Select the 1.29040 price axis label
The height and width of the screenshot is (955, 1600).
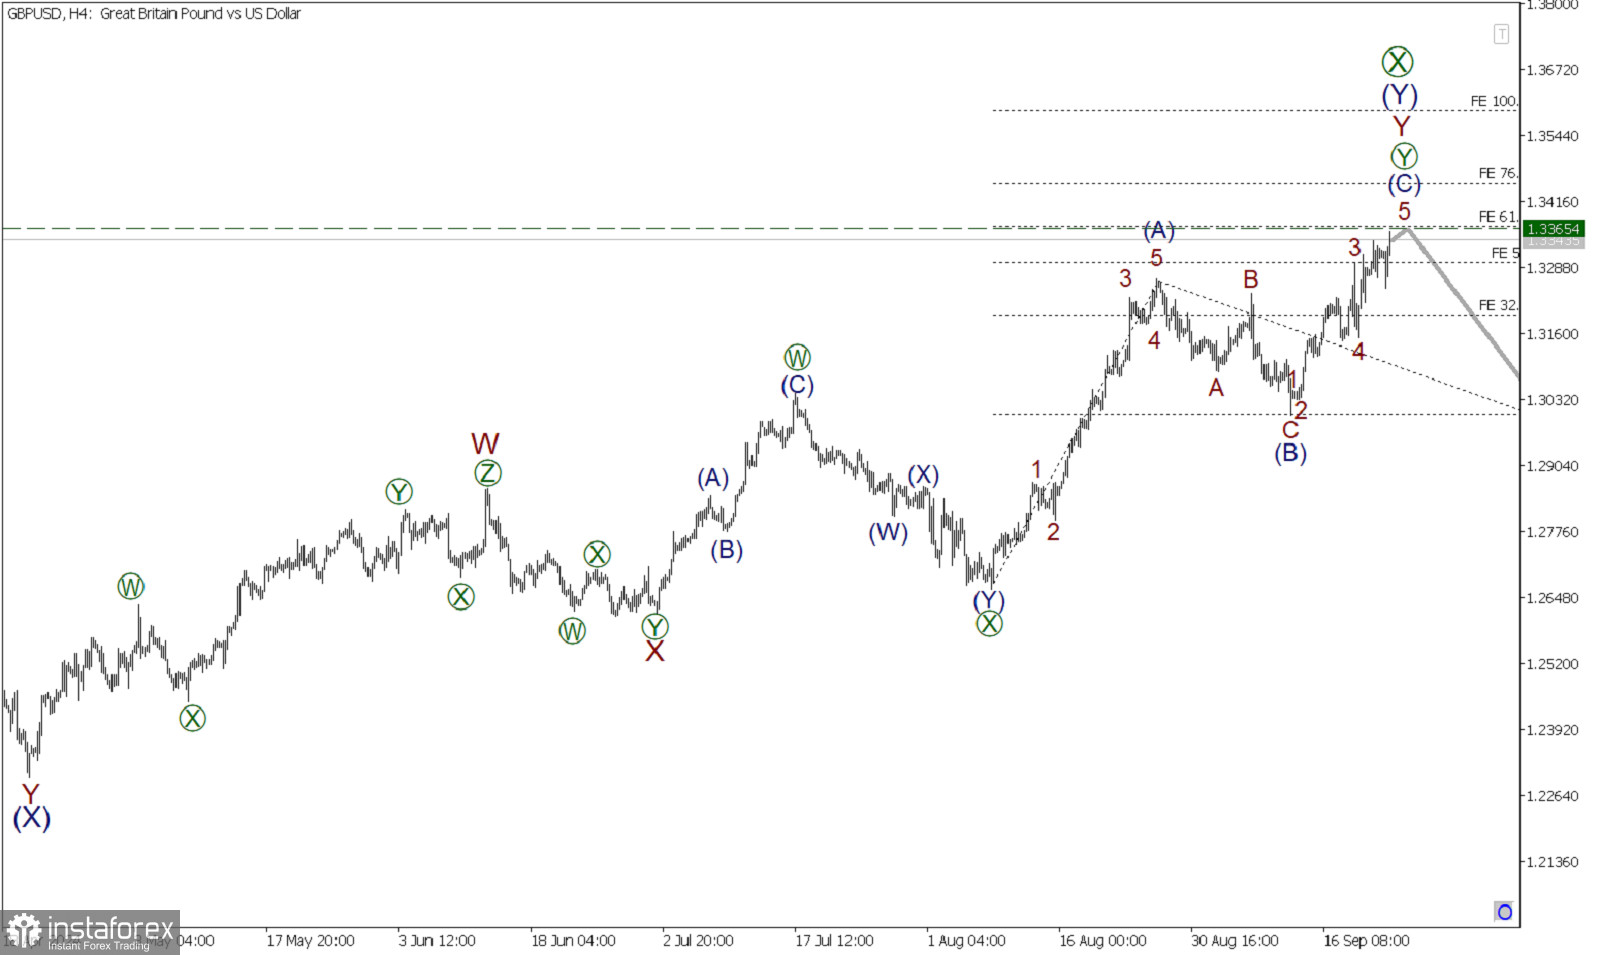(x=1552, y=466)
